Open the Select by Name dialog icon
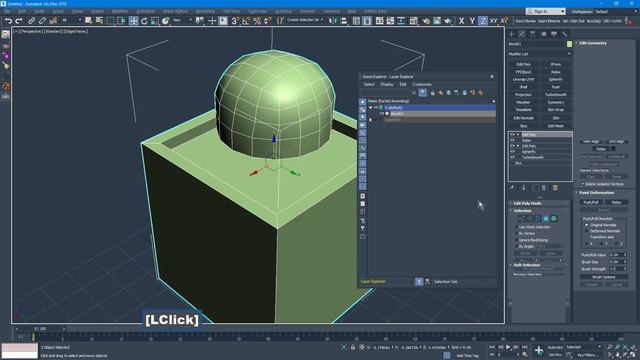This screenshot has height=360, width=640. click(x=99, y=20)
